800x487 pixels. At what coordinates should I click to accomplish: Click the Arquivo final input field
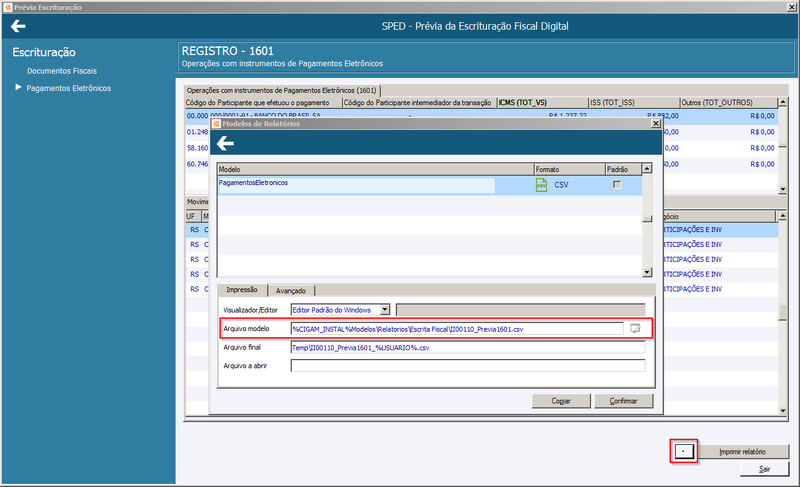[x=468, y=347]
